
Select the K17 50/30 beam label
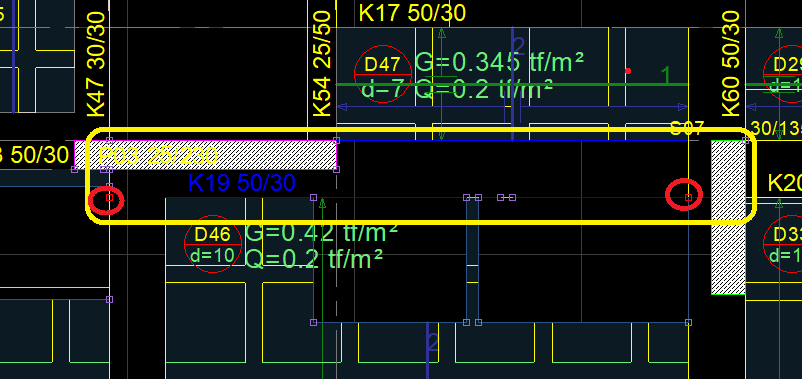coord(412,13)
